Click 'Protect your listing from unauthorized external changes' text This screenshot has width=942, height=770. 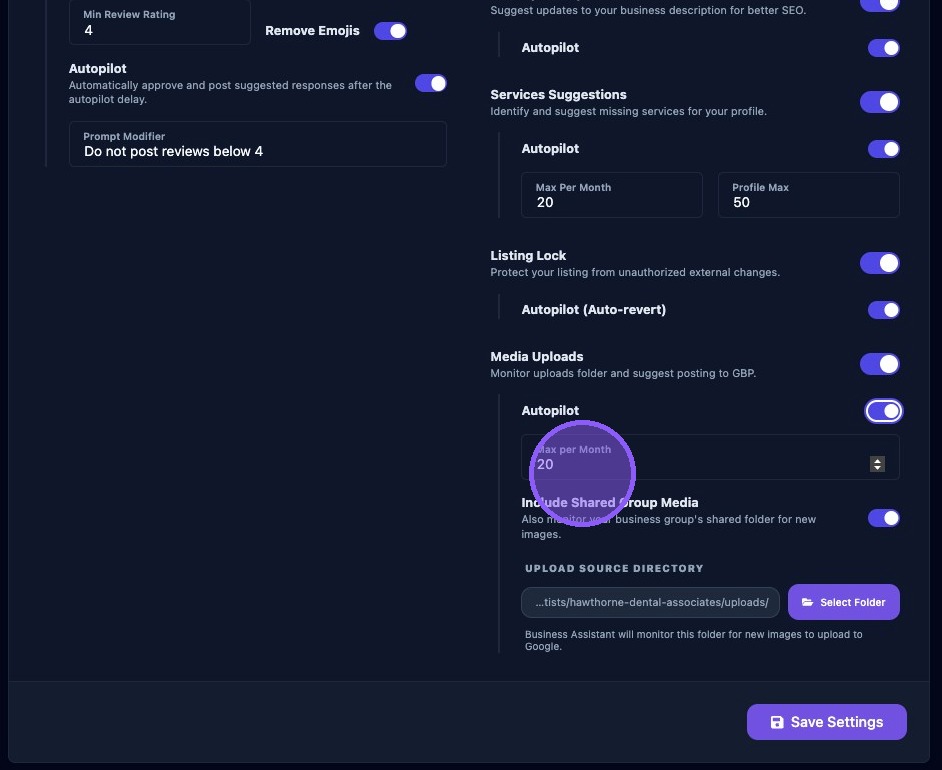(x=635, y=272)
